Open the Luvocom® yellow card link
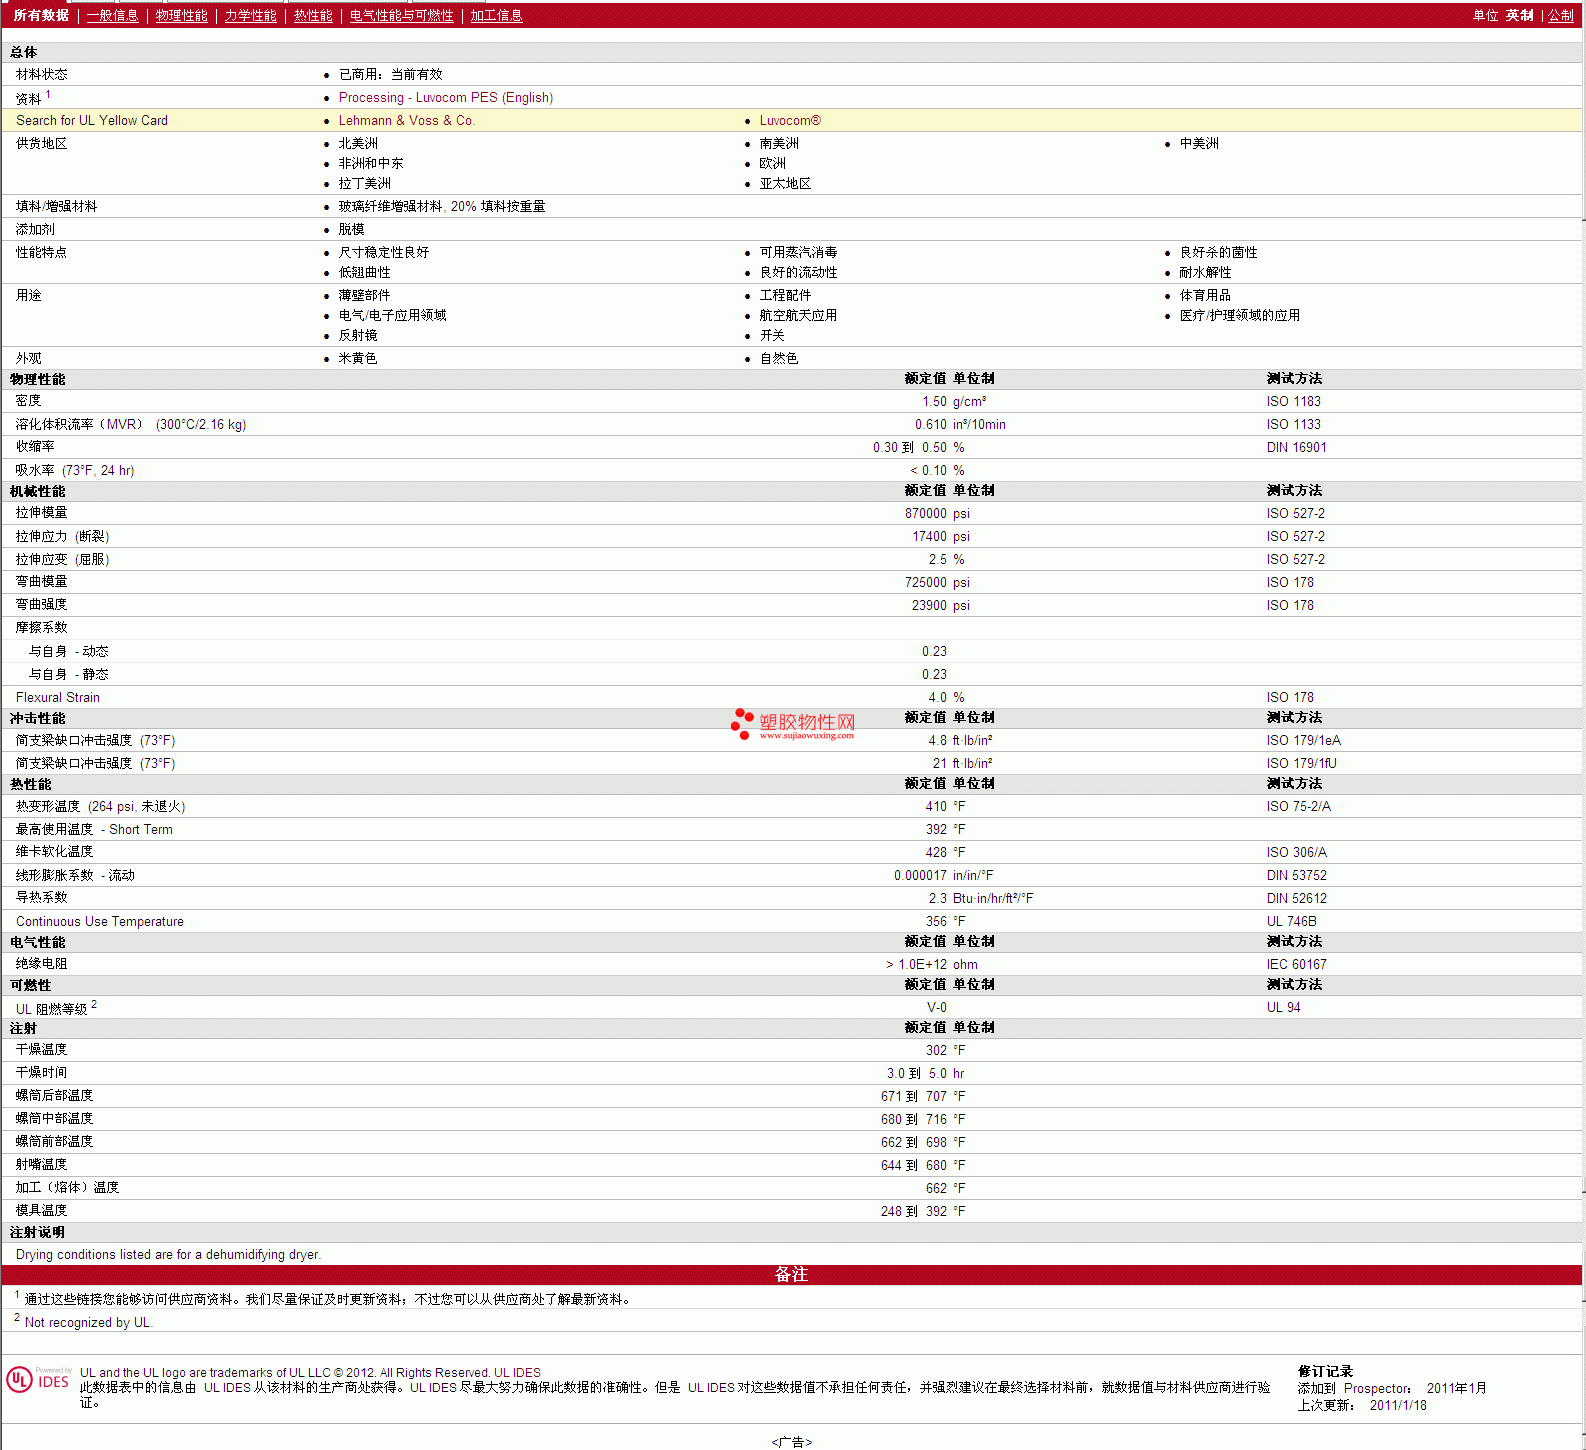1586x1450 pixels. [x=789, y=121]
